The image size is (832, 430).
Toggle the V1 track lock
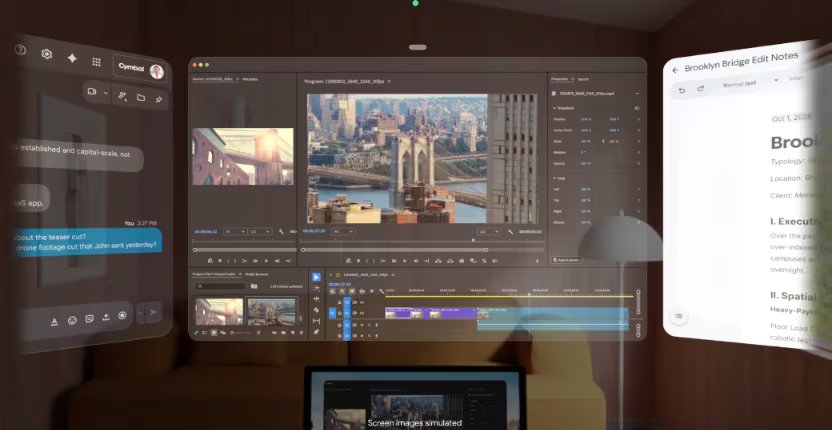[340, 313]
